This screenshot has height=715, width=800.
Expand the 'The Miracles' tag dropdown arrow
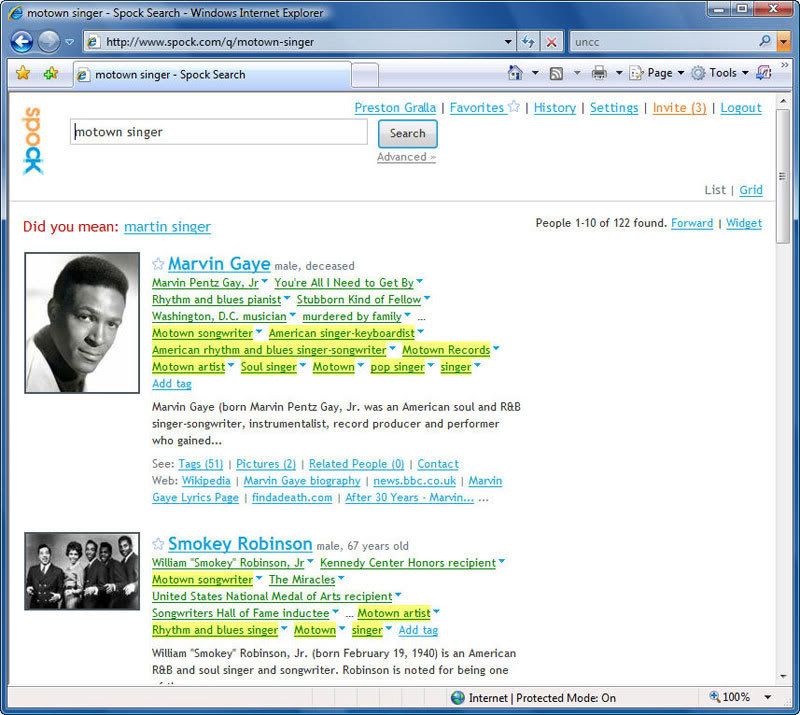(x=341, y=578)
